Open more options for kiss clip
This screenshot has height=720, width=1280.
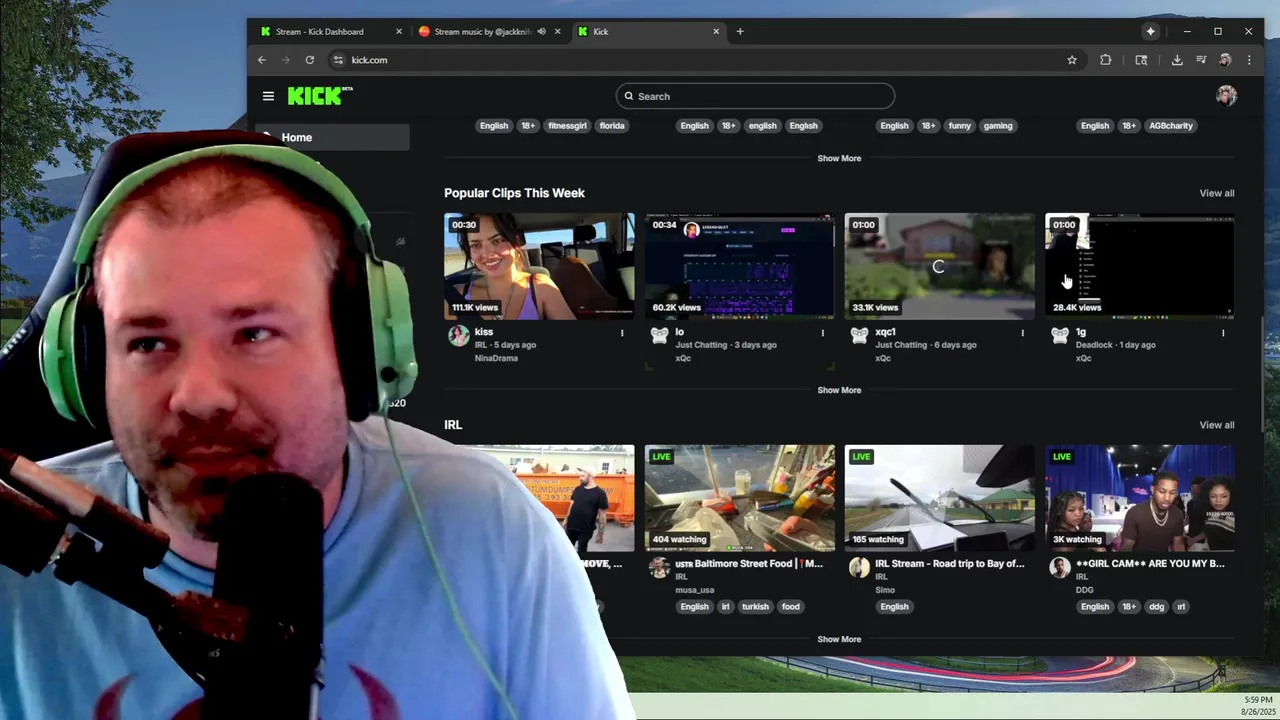point(622,333)
